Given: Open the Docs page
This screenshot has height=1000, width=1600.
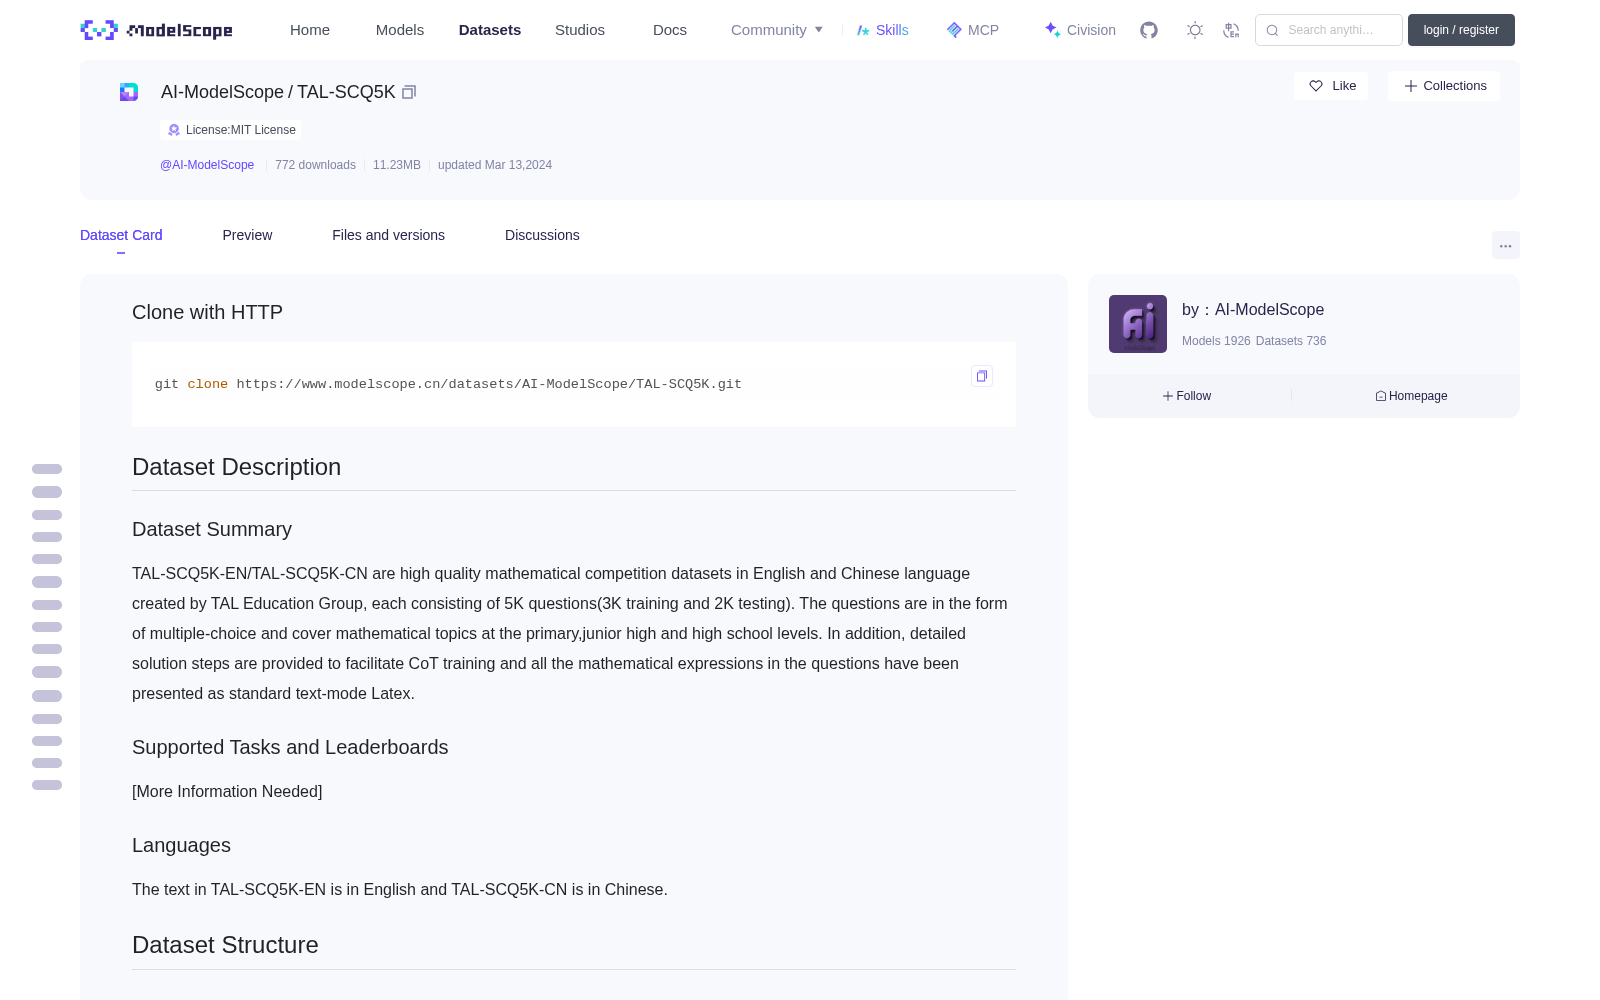Looking at the screenshot, I should (x=670, y=30).
